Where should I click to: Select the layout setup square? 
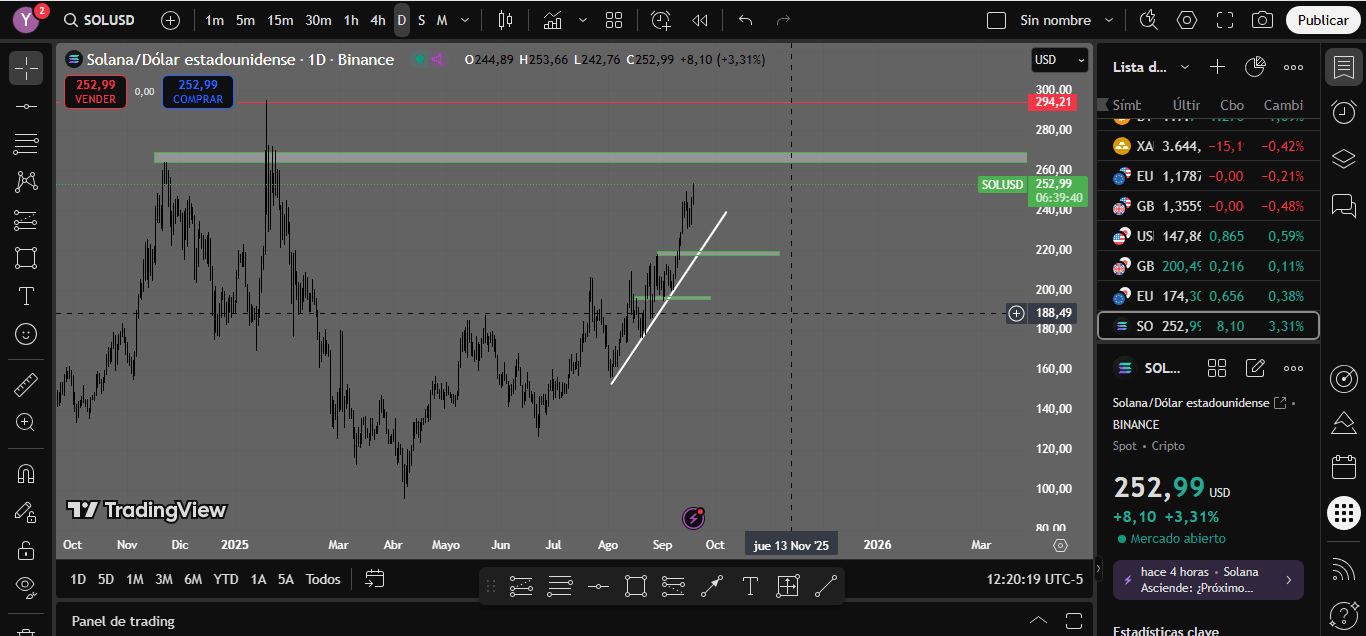[x=996, y=20]
